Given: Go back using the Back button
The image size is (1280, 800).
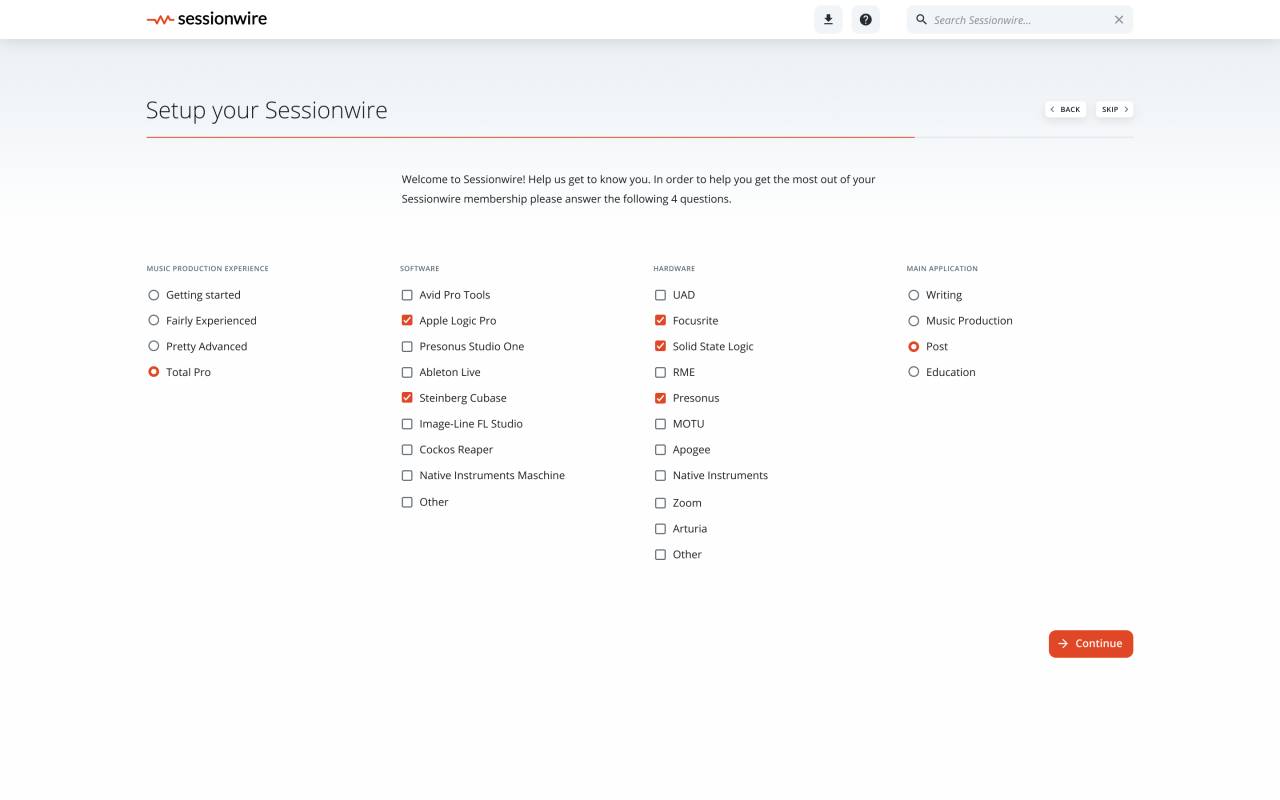Looking at the screenshot, I should 1065,109.
